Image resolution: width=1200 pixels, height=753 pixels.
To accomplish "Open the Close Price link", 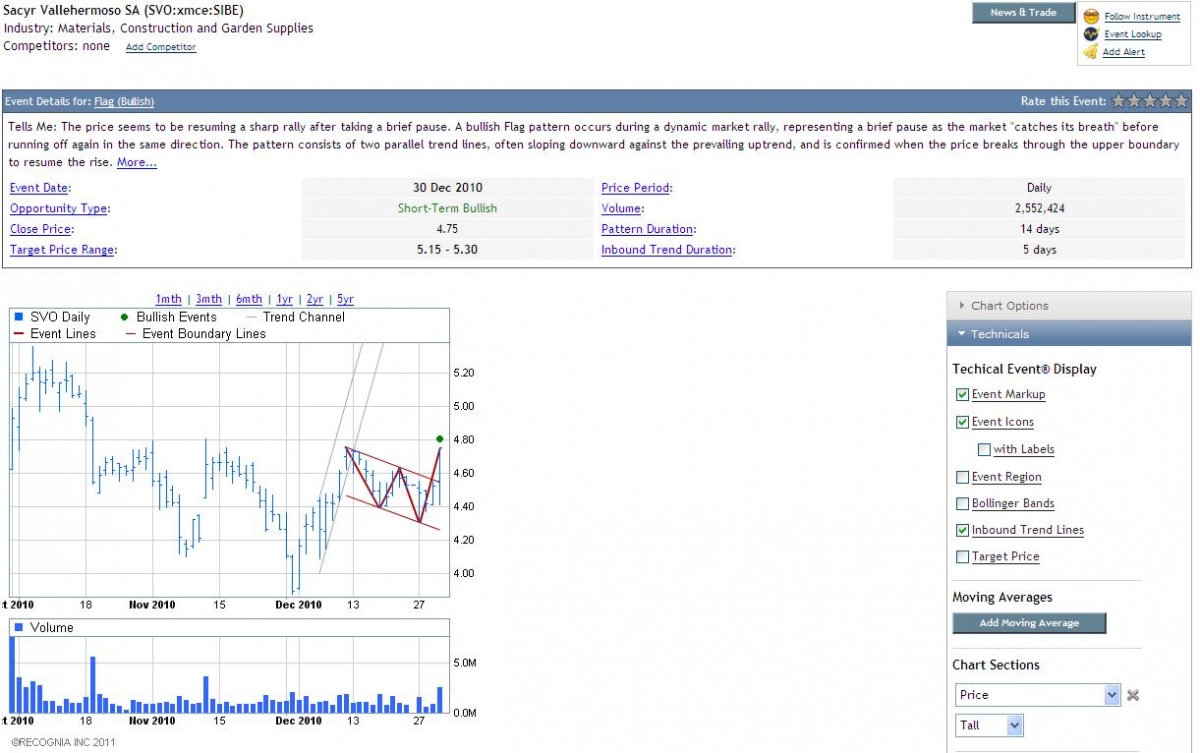I will click(40, 229).
